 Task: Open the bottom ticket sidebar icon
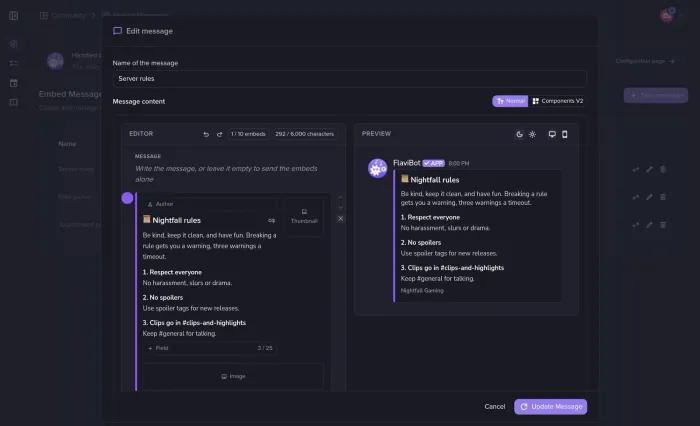[14, 102]
